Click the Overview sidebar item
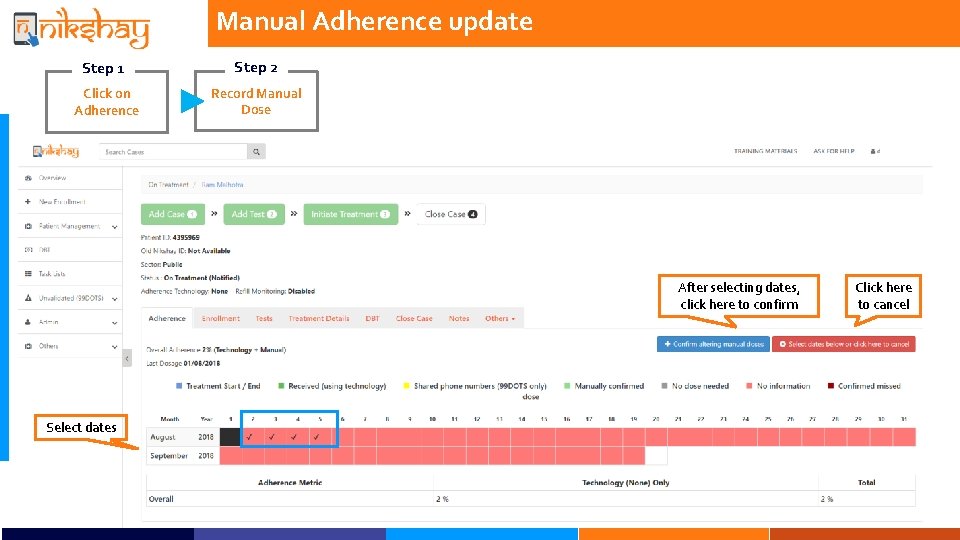Viewport: 960px width, 540px height. 70,178
